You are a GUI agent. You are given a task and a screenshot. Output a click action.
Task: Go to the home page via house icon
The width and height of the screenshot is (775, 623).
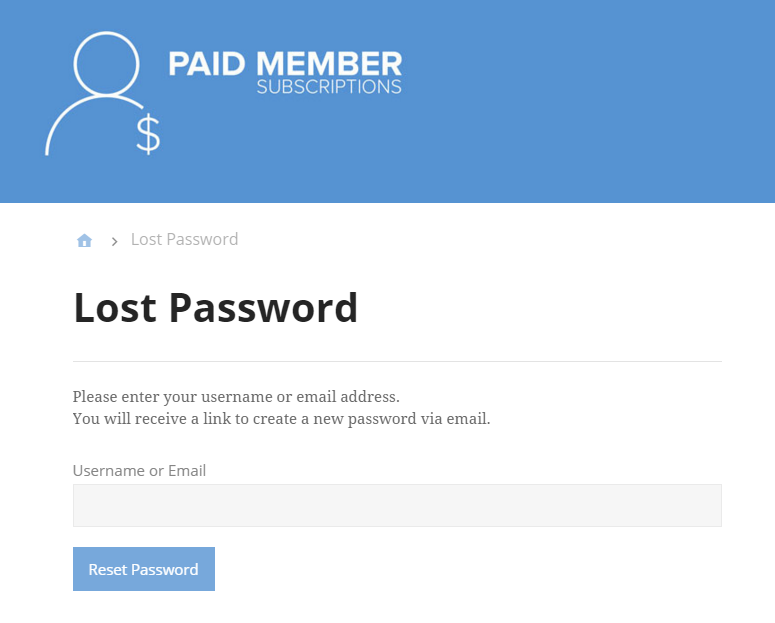tap(85, 240)
